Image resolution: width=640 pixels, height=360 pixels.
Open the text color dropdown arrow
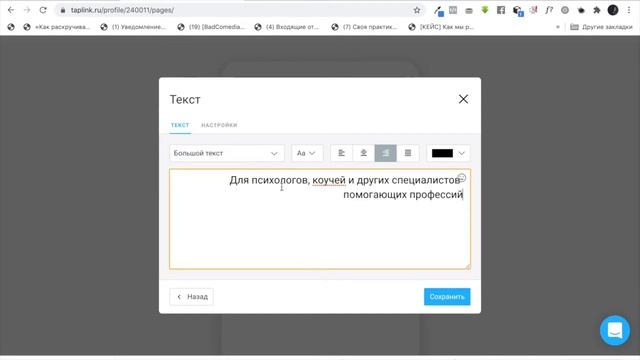tap(462, 153)
